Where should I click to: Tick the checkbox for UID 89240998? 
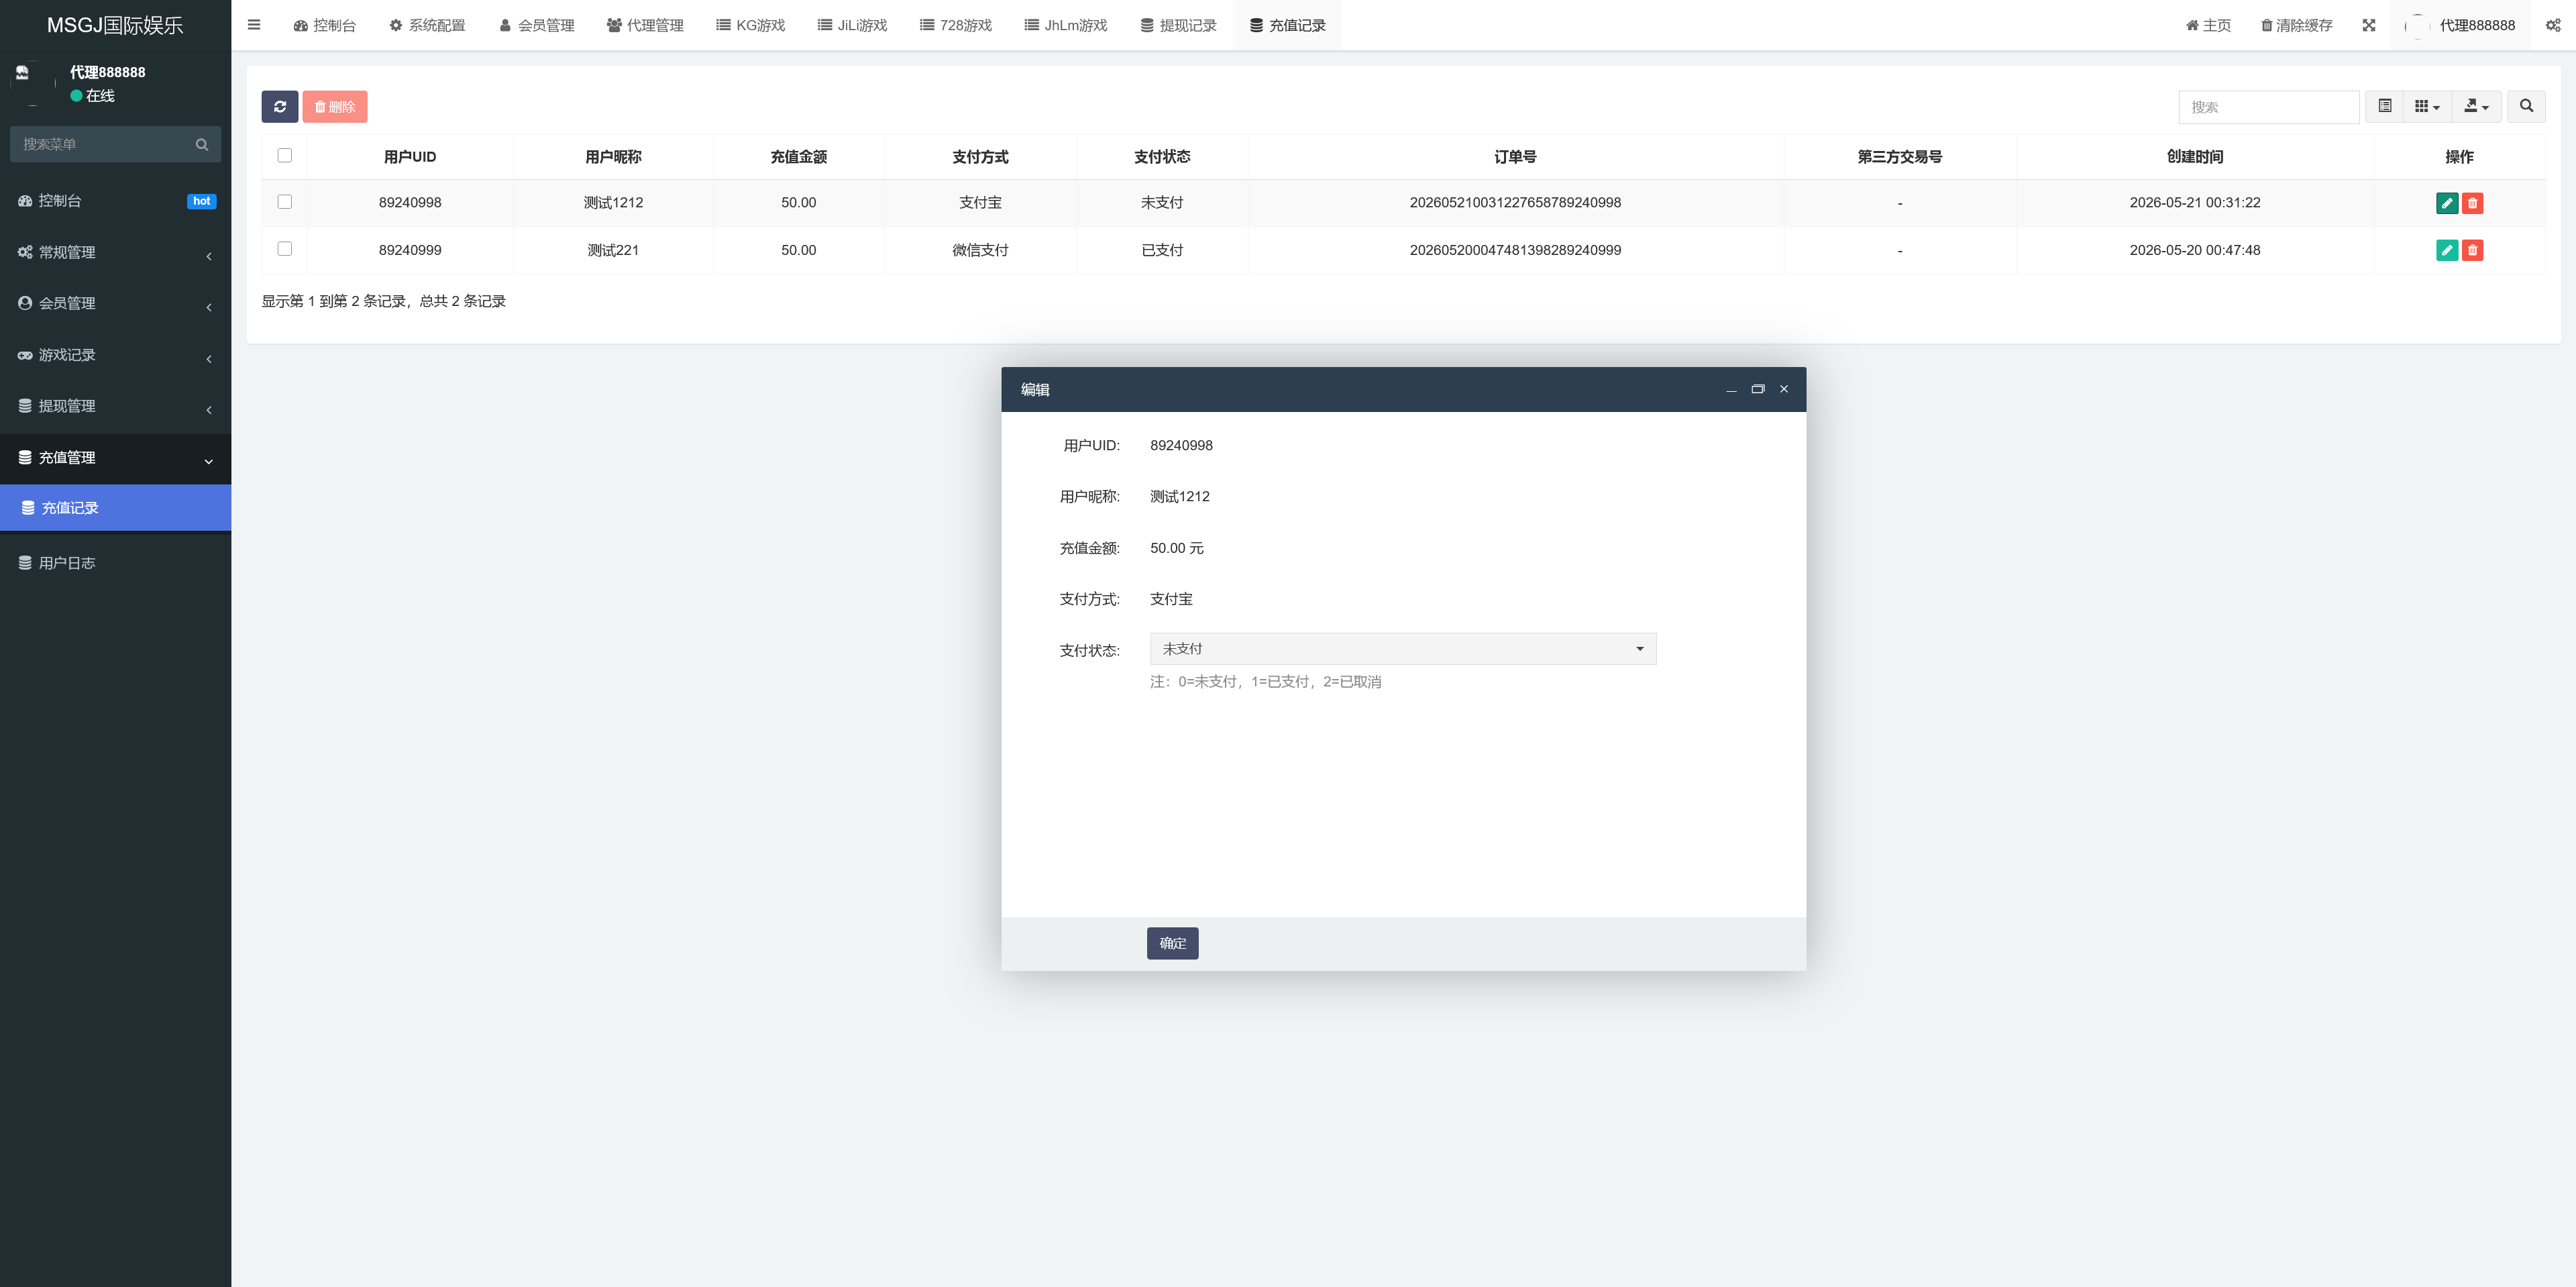pos(285,202)
